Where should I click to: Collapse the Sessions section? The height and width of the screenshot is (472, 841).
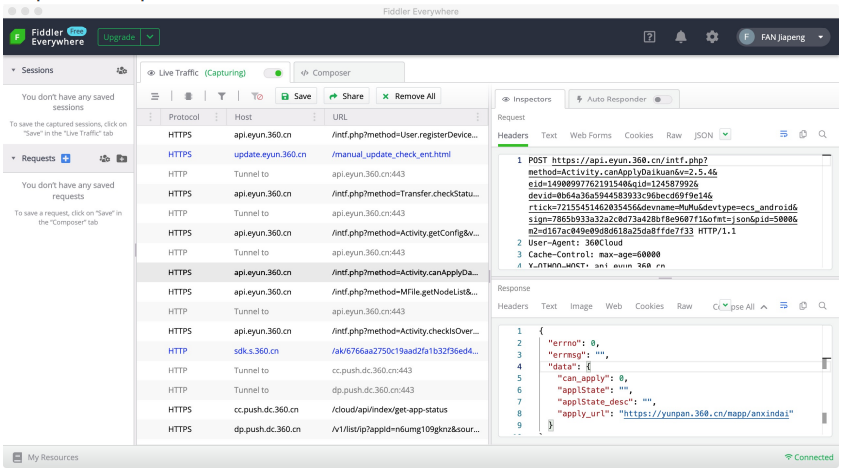[11, 72]
